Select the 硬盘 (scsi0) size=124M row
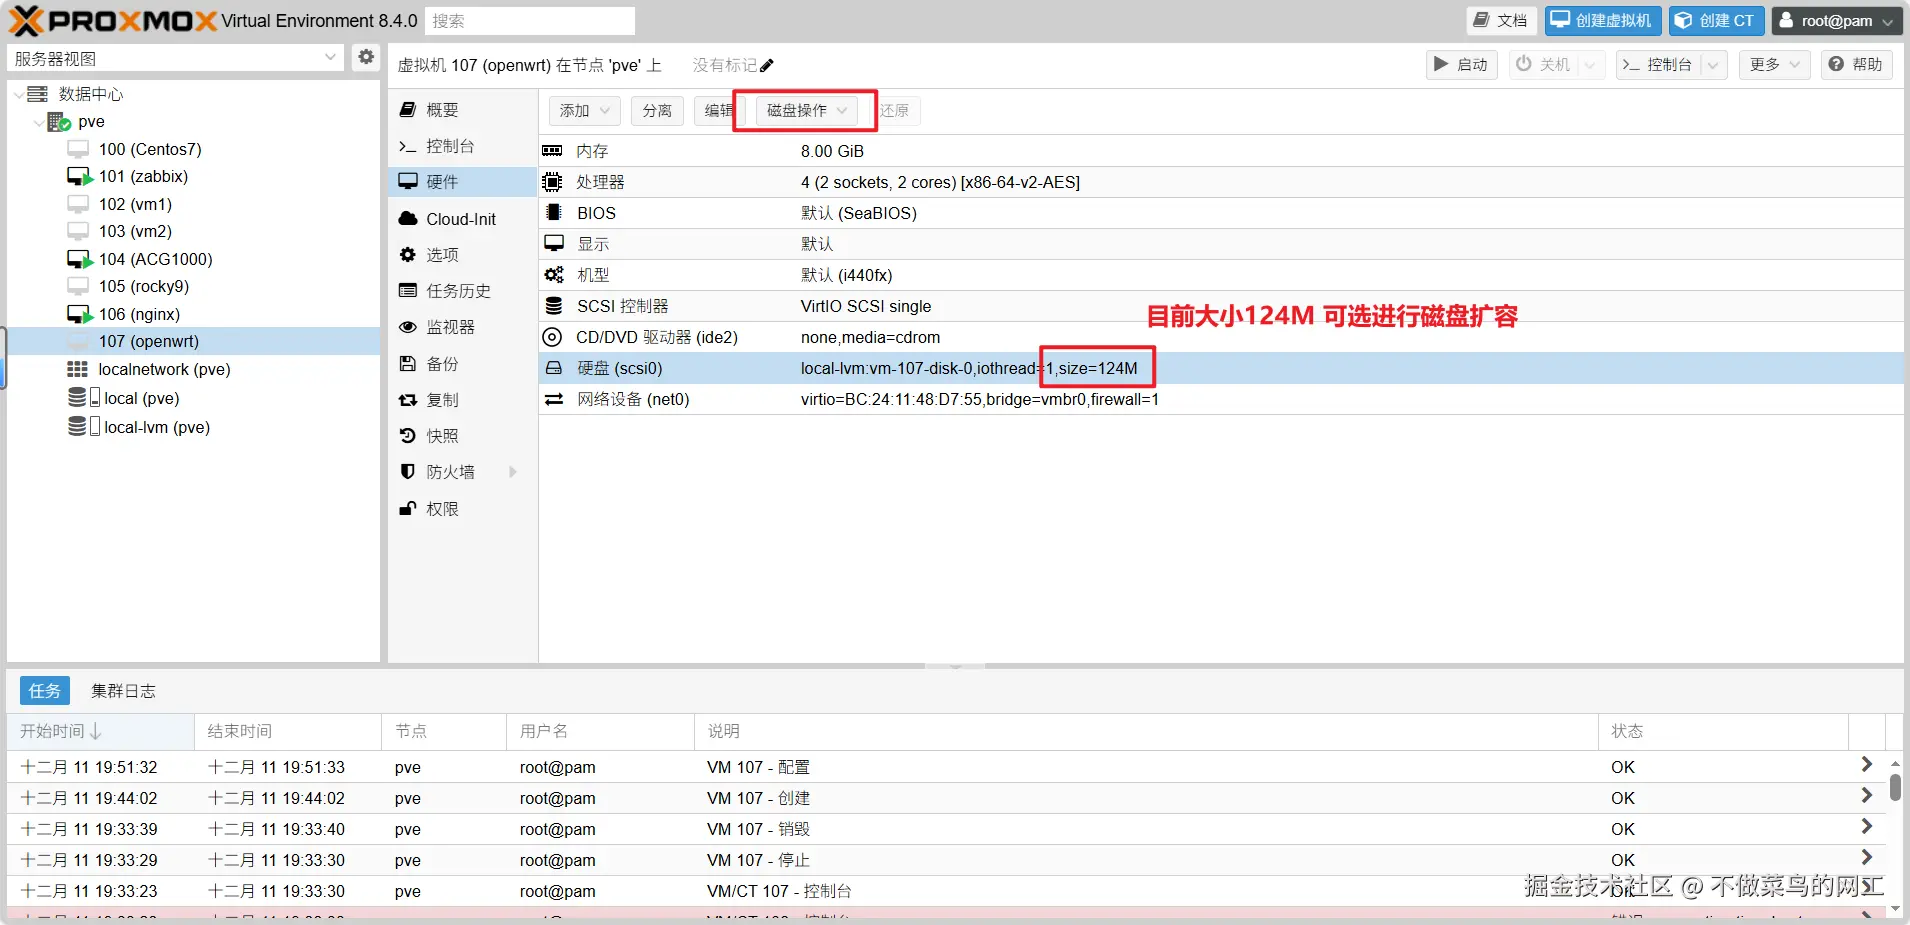The height and width of the screenshot is (925, 1910). [1221, 368]
